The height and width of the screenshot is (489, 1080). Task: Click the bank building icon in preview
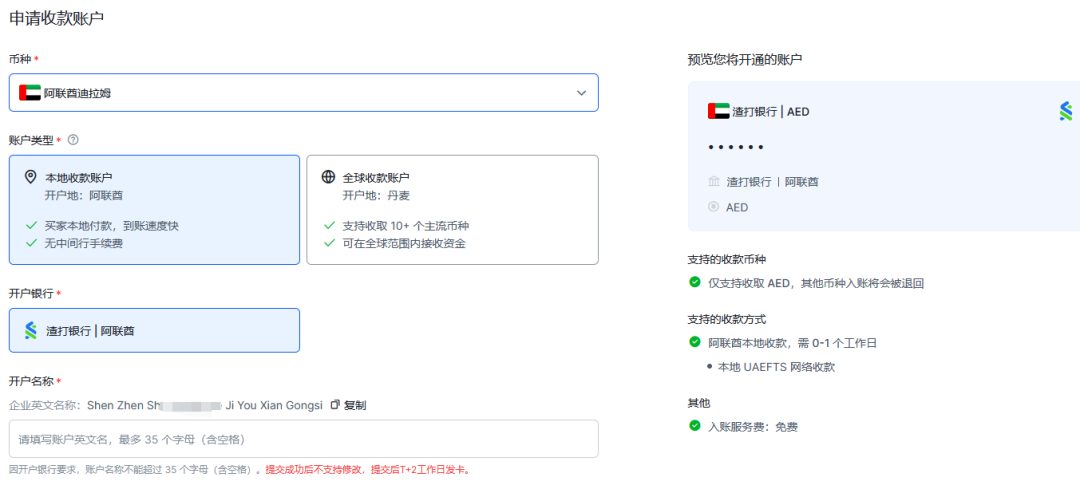click(x=713, y=182)
